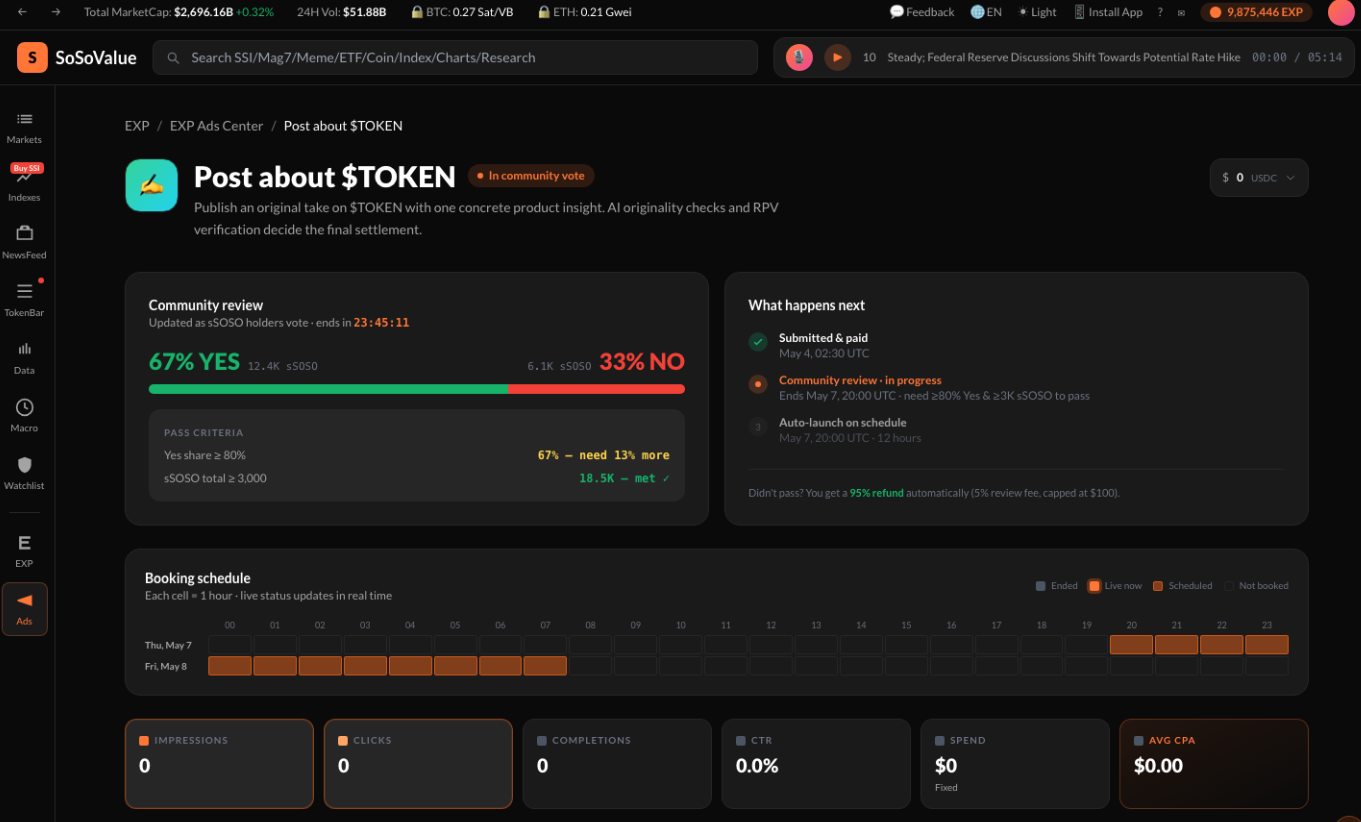Click Thu May 7 hour 20 cell
The height and width of the screenshot is (822, 1361).
click(1131, 645)
